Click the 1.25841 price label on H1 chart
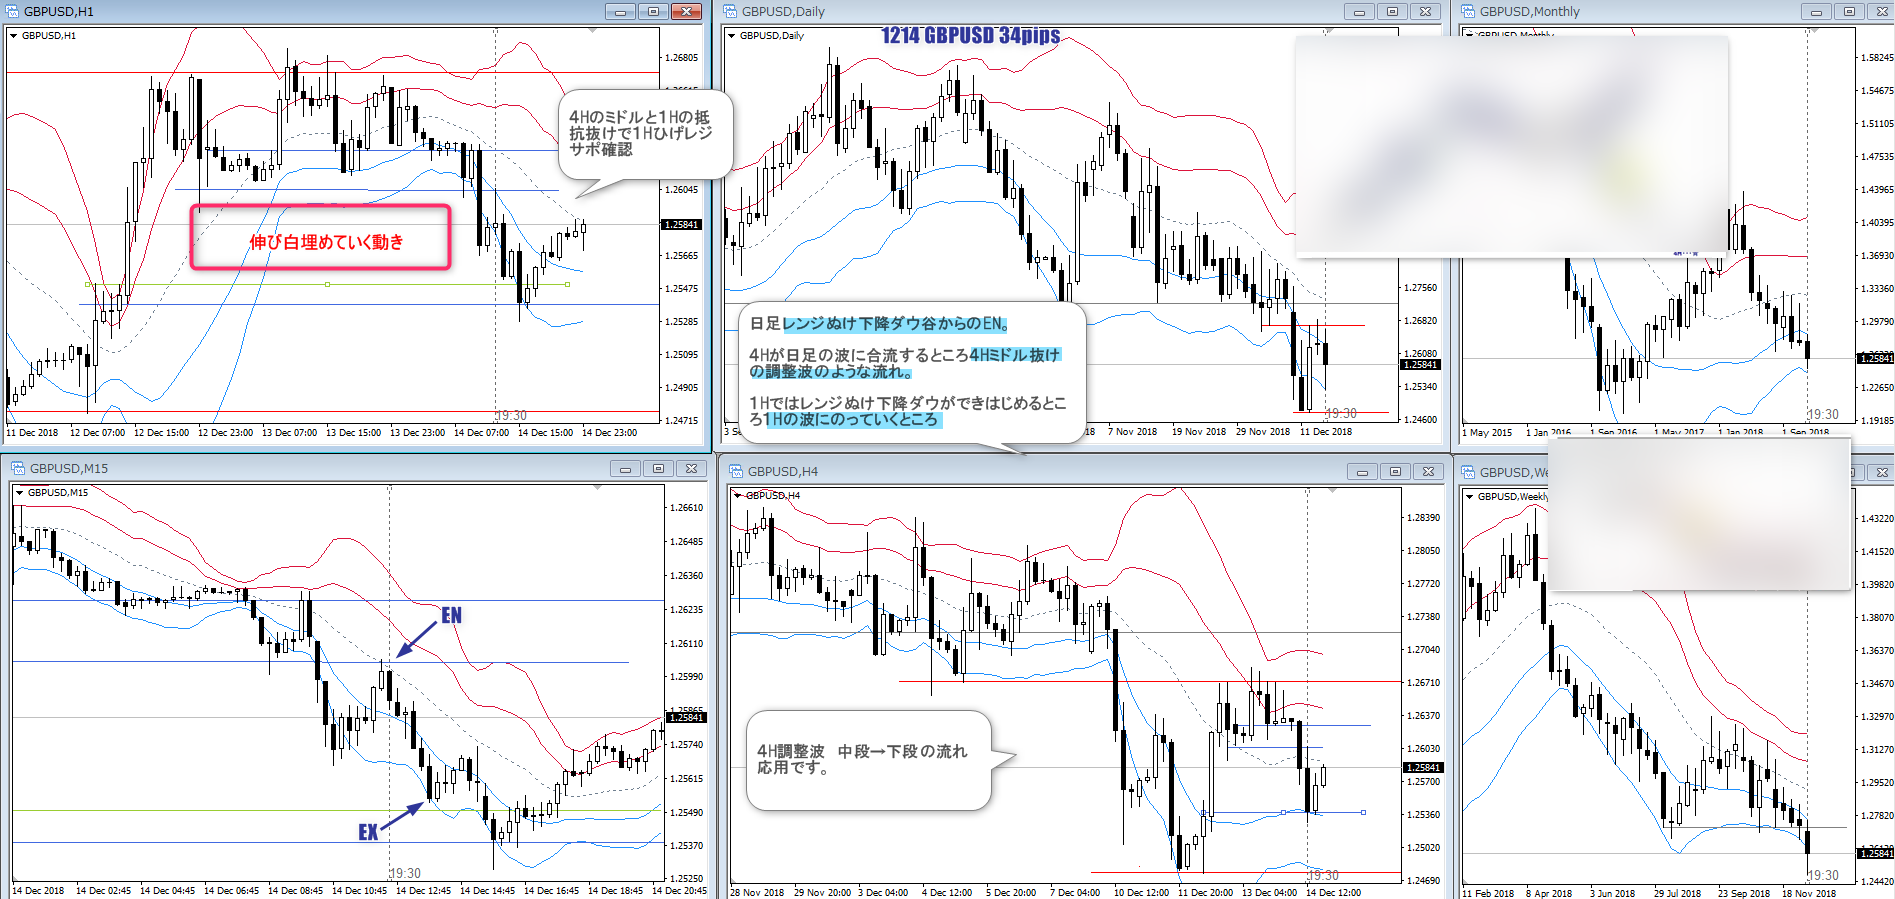The image size is (1895, 899). (681, 225)
